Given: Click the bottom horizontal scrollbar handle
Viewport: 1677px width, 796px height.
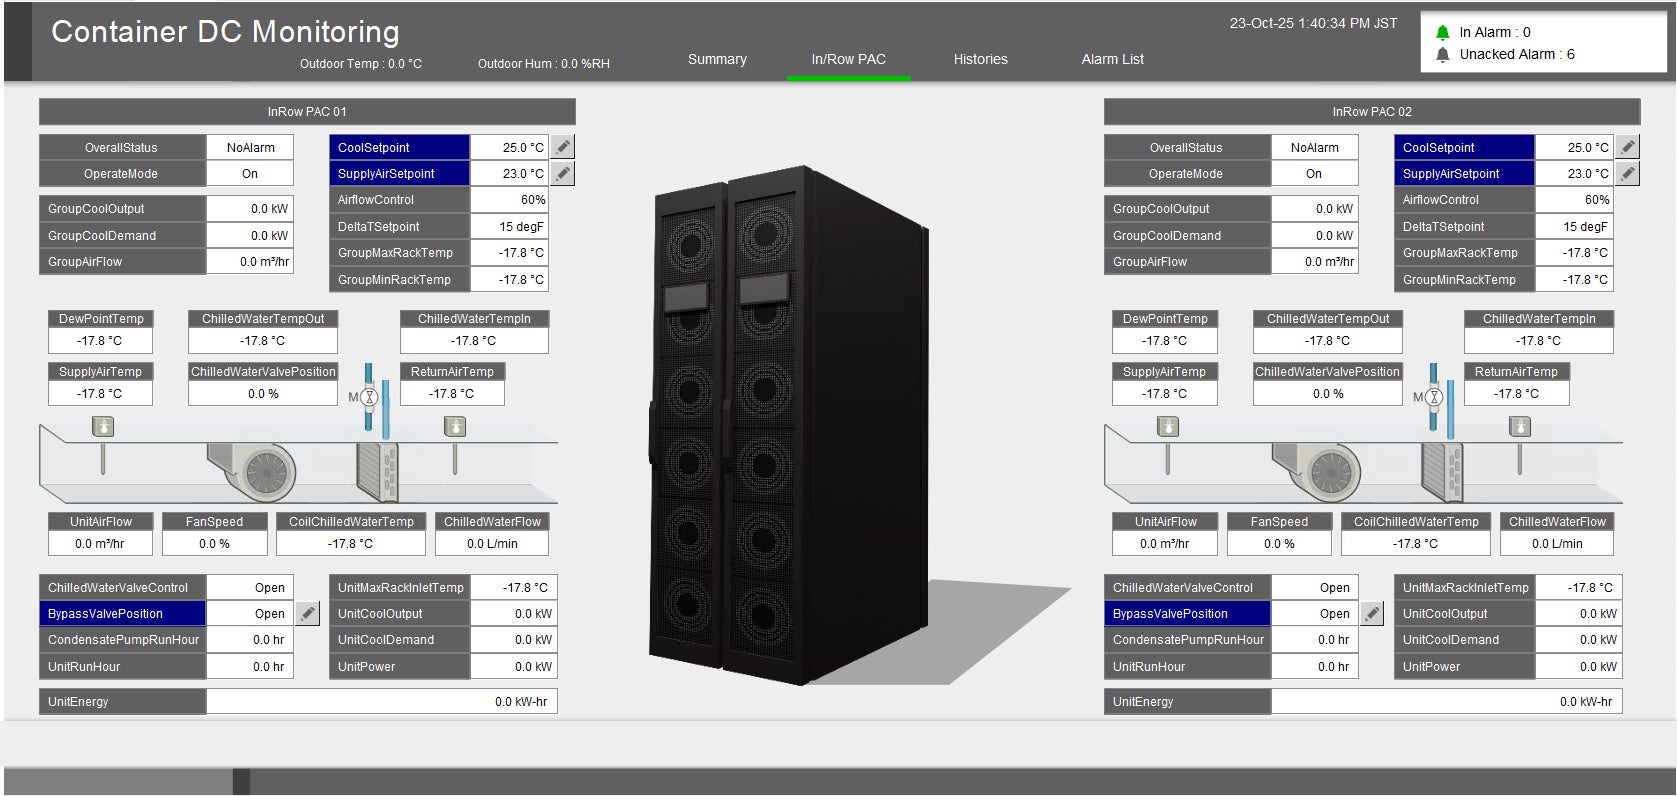Looking at the screenshot, I should pos(241,781).
